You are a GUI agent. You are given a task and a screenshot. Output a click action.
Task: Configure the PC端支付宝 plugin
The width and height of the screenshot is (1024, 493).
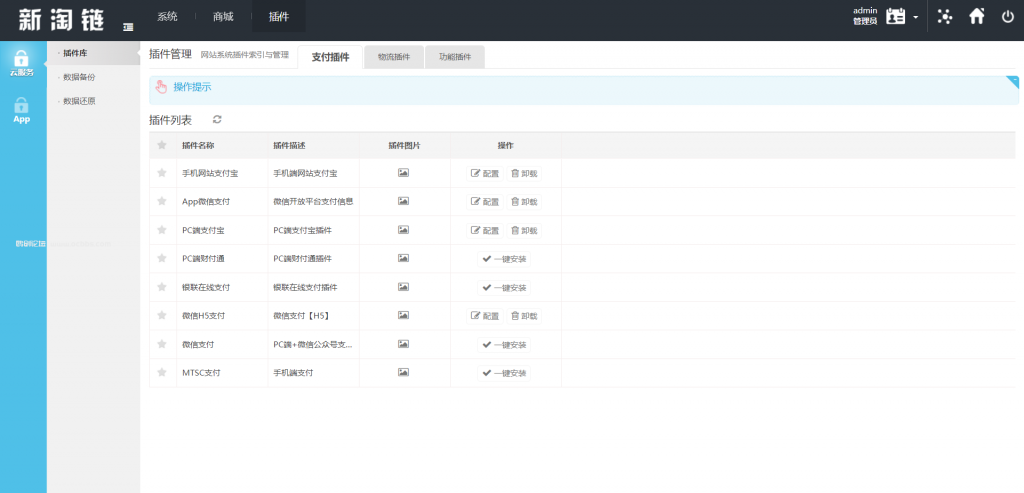tap(485, 231)
